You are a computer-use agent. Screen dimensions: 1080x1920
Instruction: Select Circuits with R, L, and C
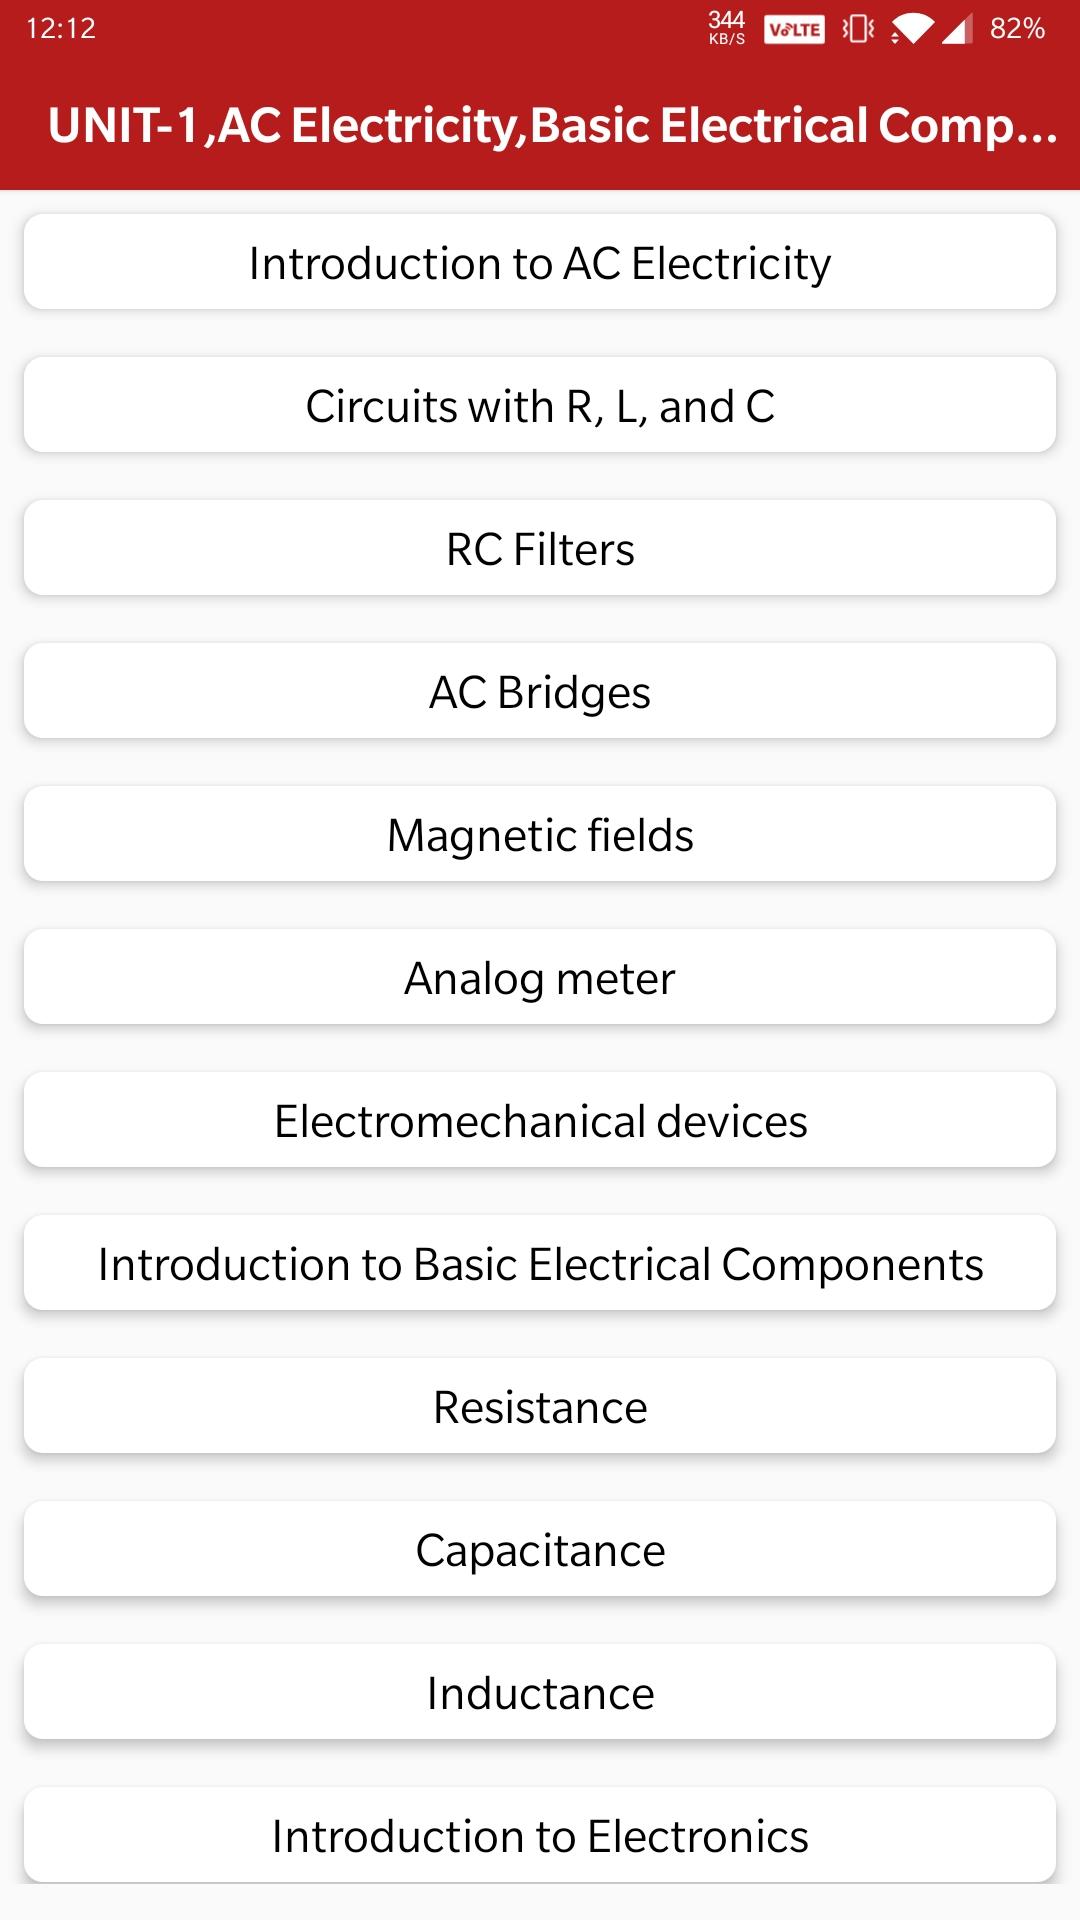tap(540, 406)
